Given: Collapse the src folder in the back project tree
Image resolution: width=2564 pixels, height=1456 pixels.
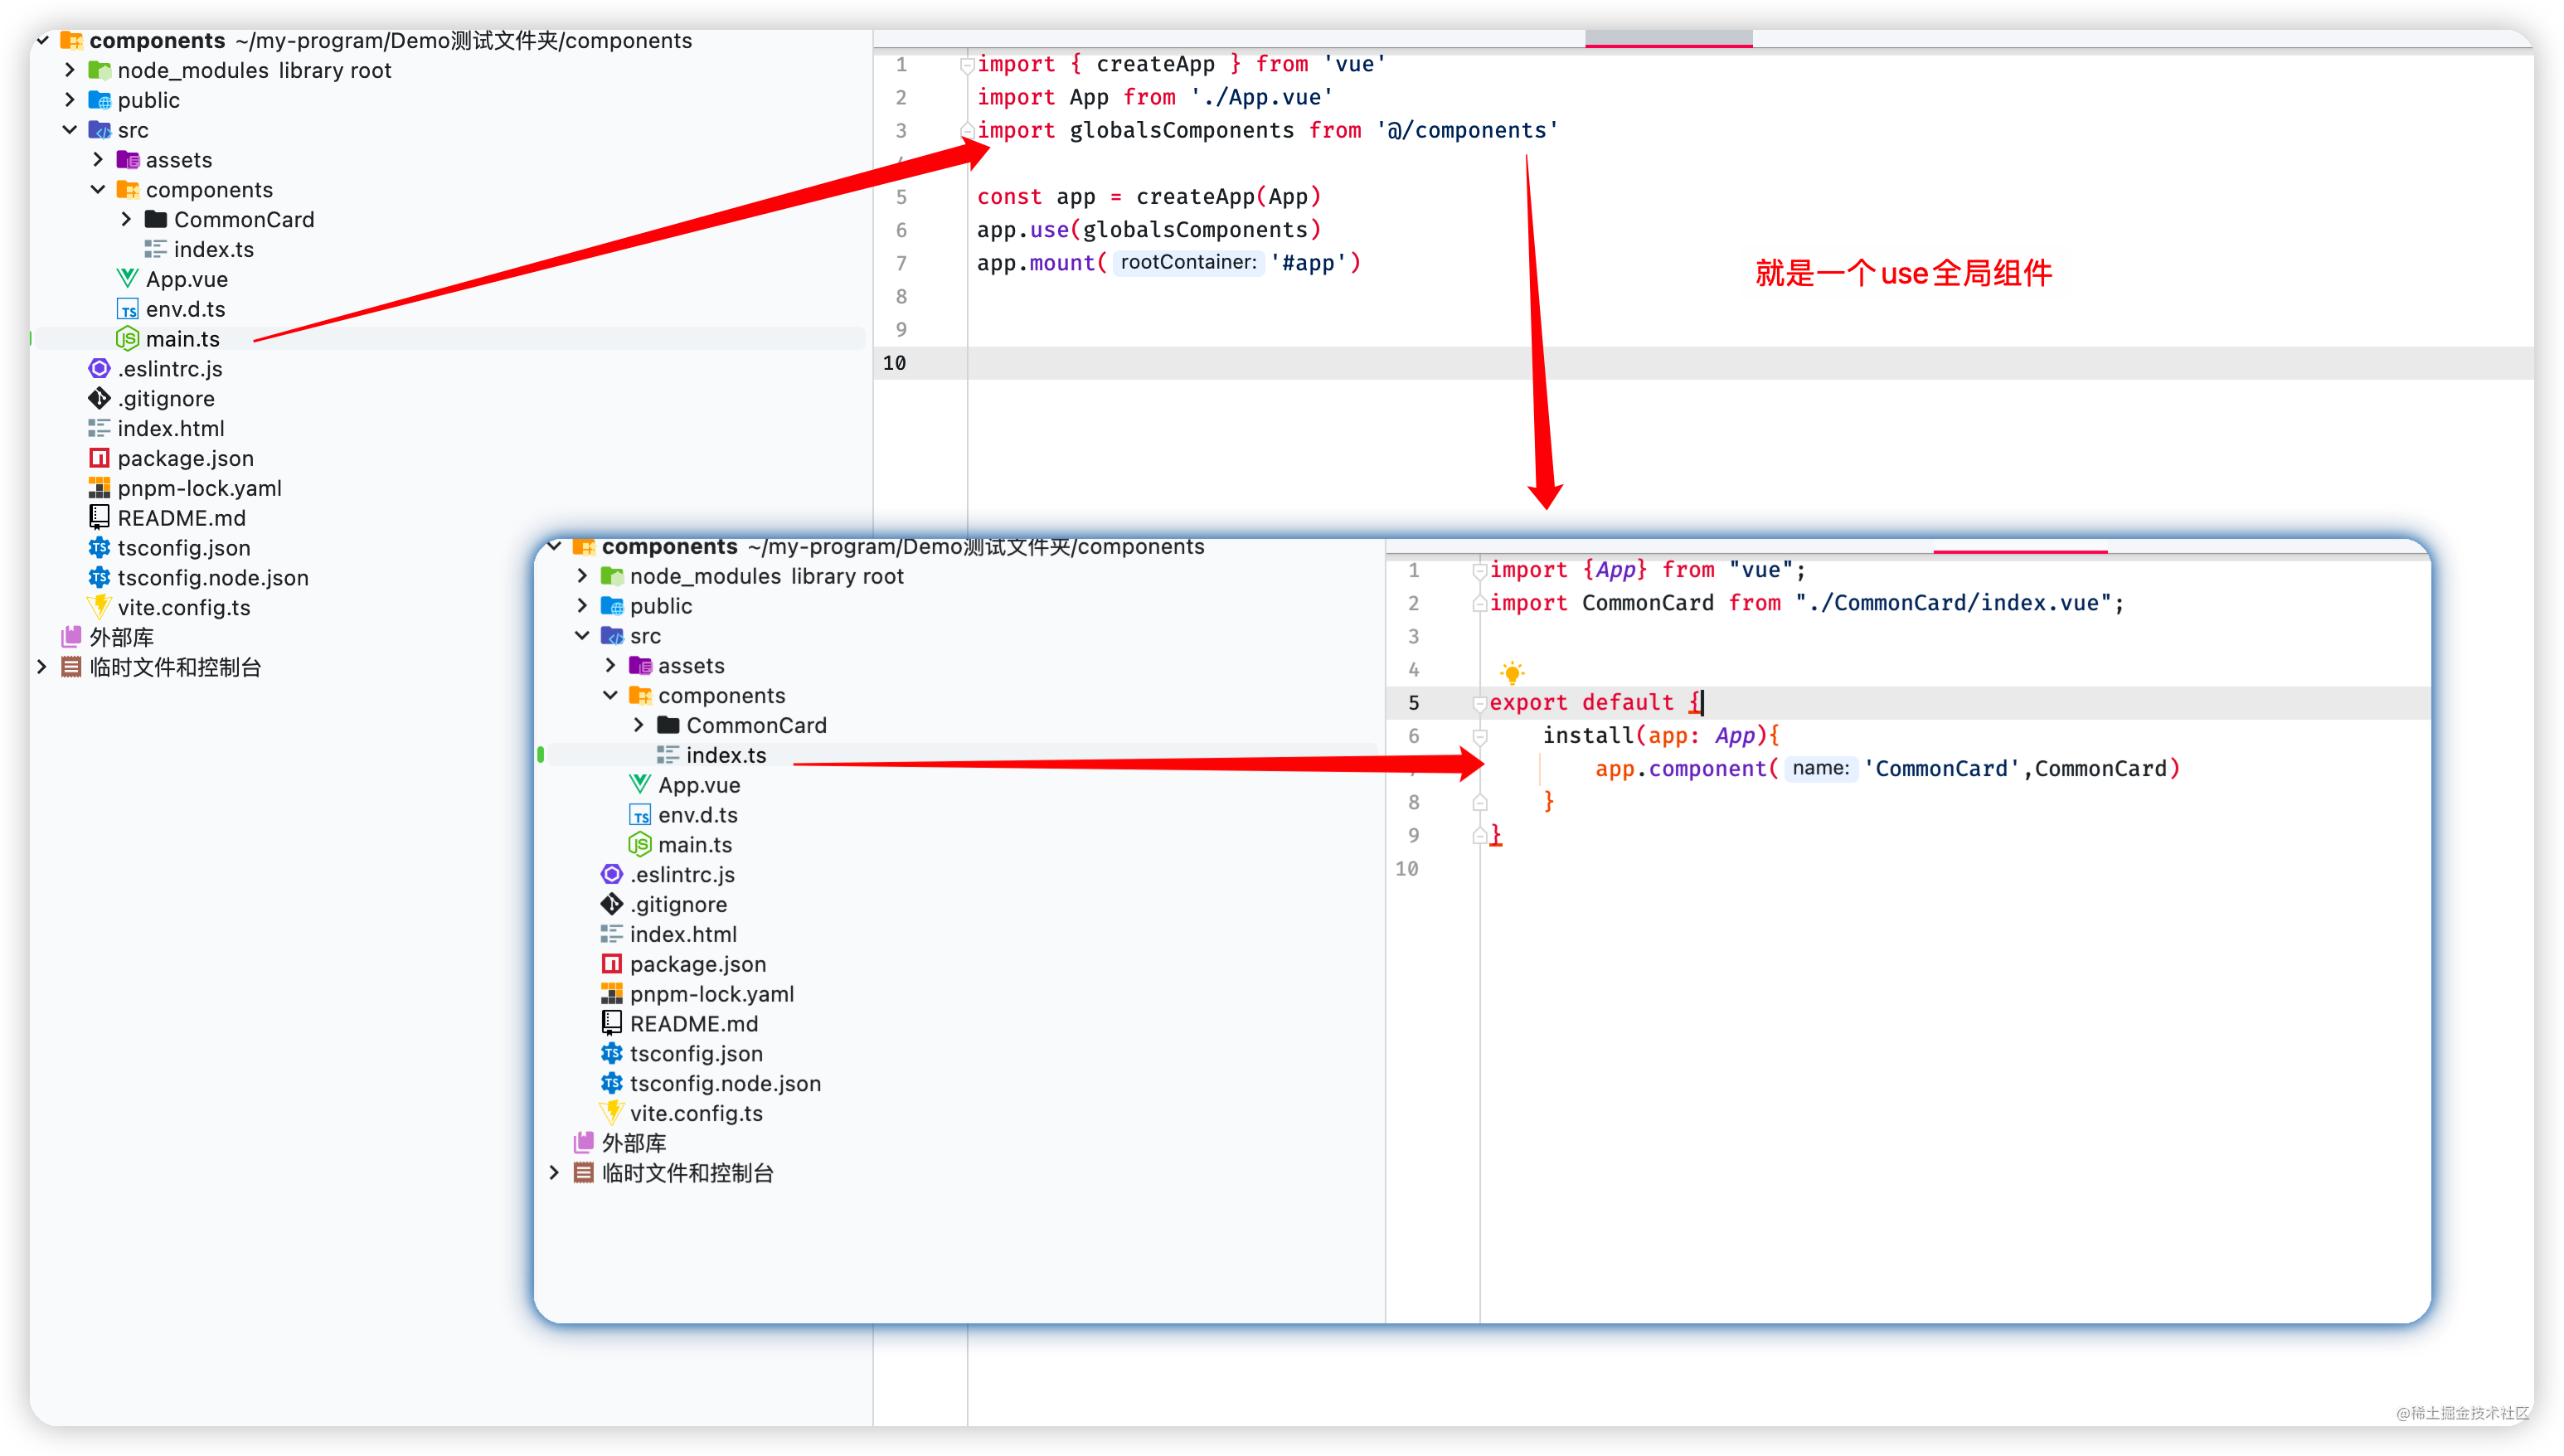Looking at the screenshot, I should tap(70, 130).
